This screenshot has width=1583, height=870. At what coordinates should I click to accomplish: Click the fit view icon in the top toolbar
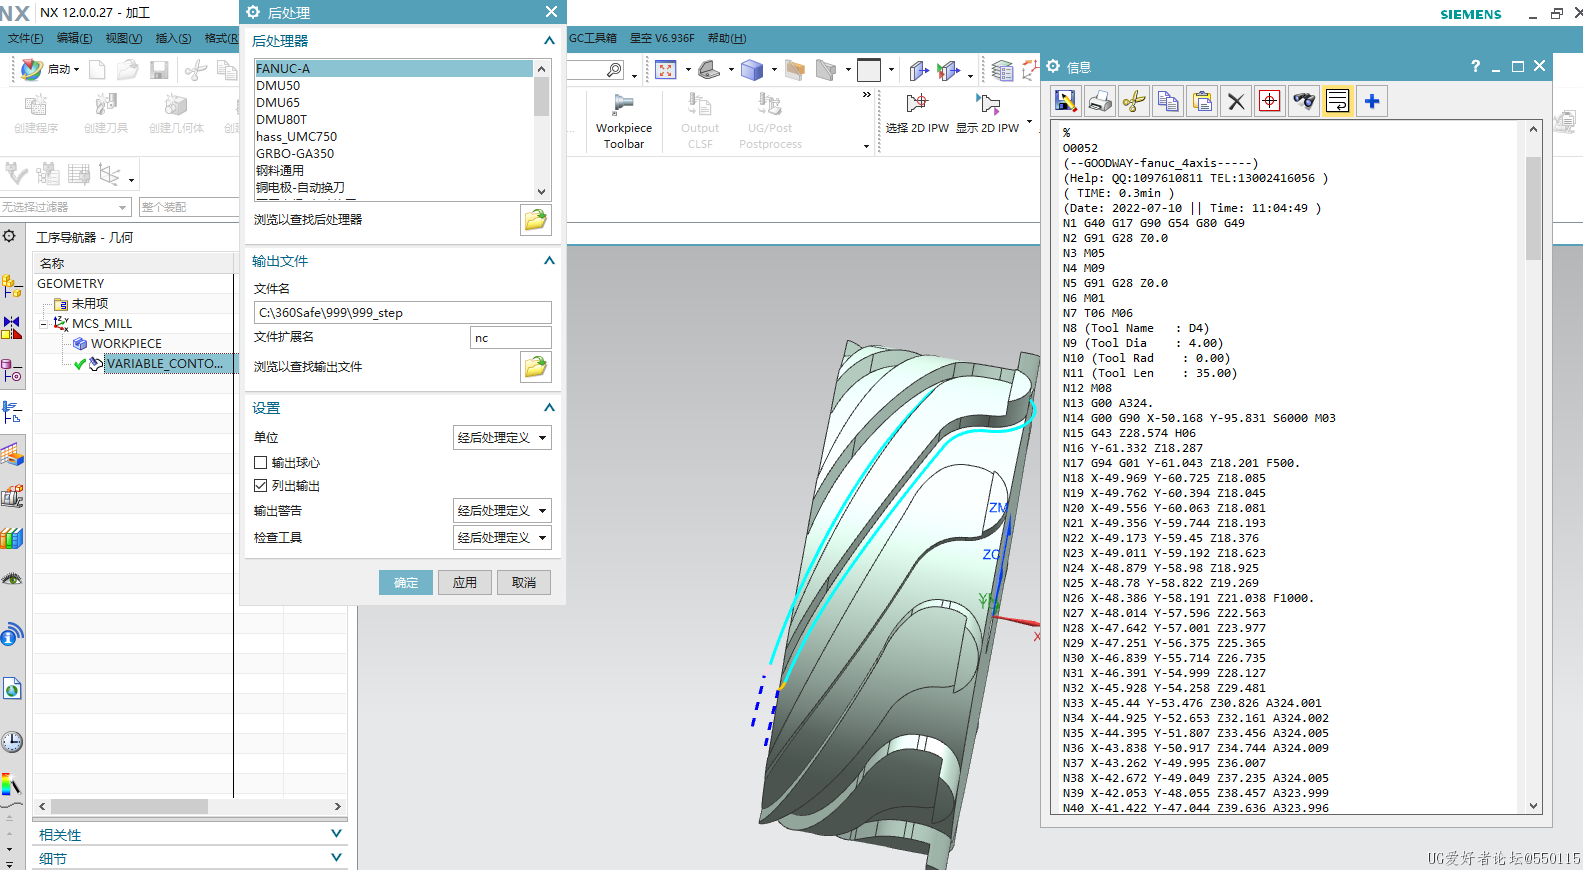point(666,69)
